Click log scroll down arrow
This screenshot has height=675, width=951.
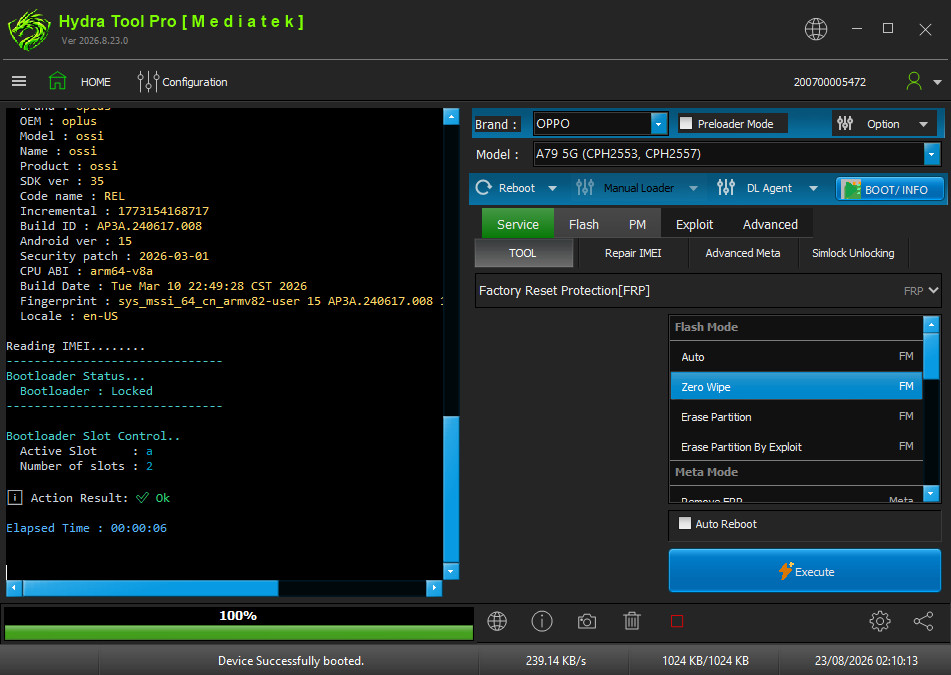(451, 571)
